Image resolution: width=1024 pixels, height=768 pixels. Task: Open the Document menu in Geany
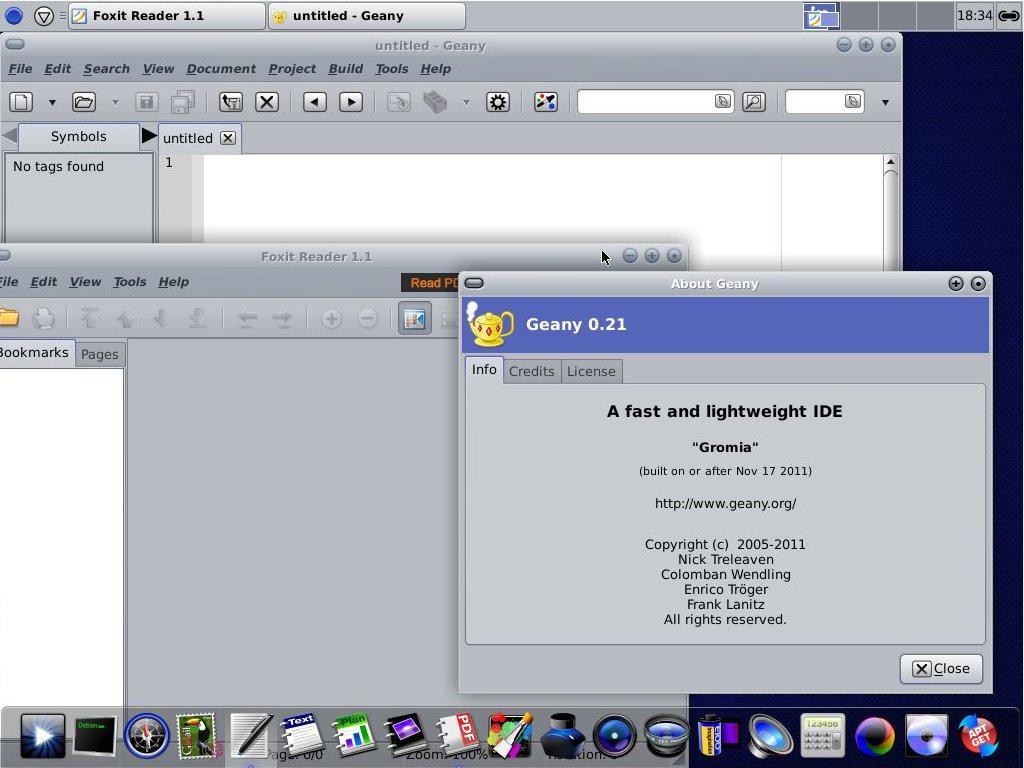[221, 69]
